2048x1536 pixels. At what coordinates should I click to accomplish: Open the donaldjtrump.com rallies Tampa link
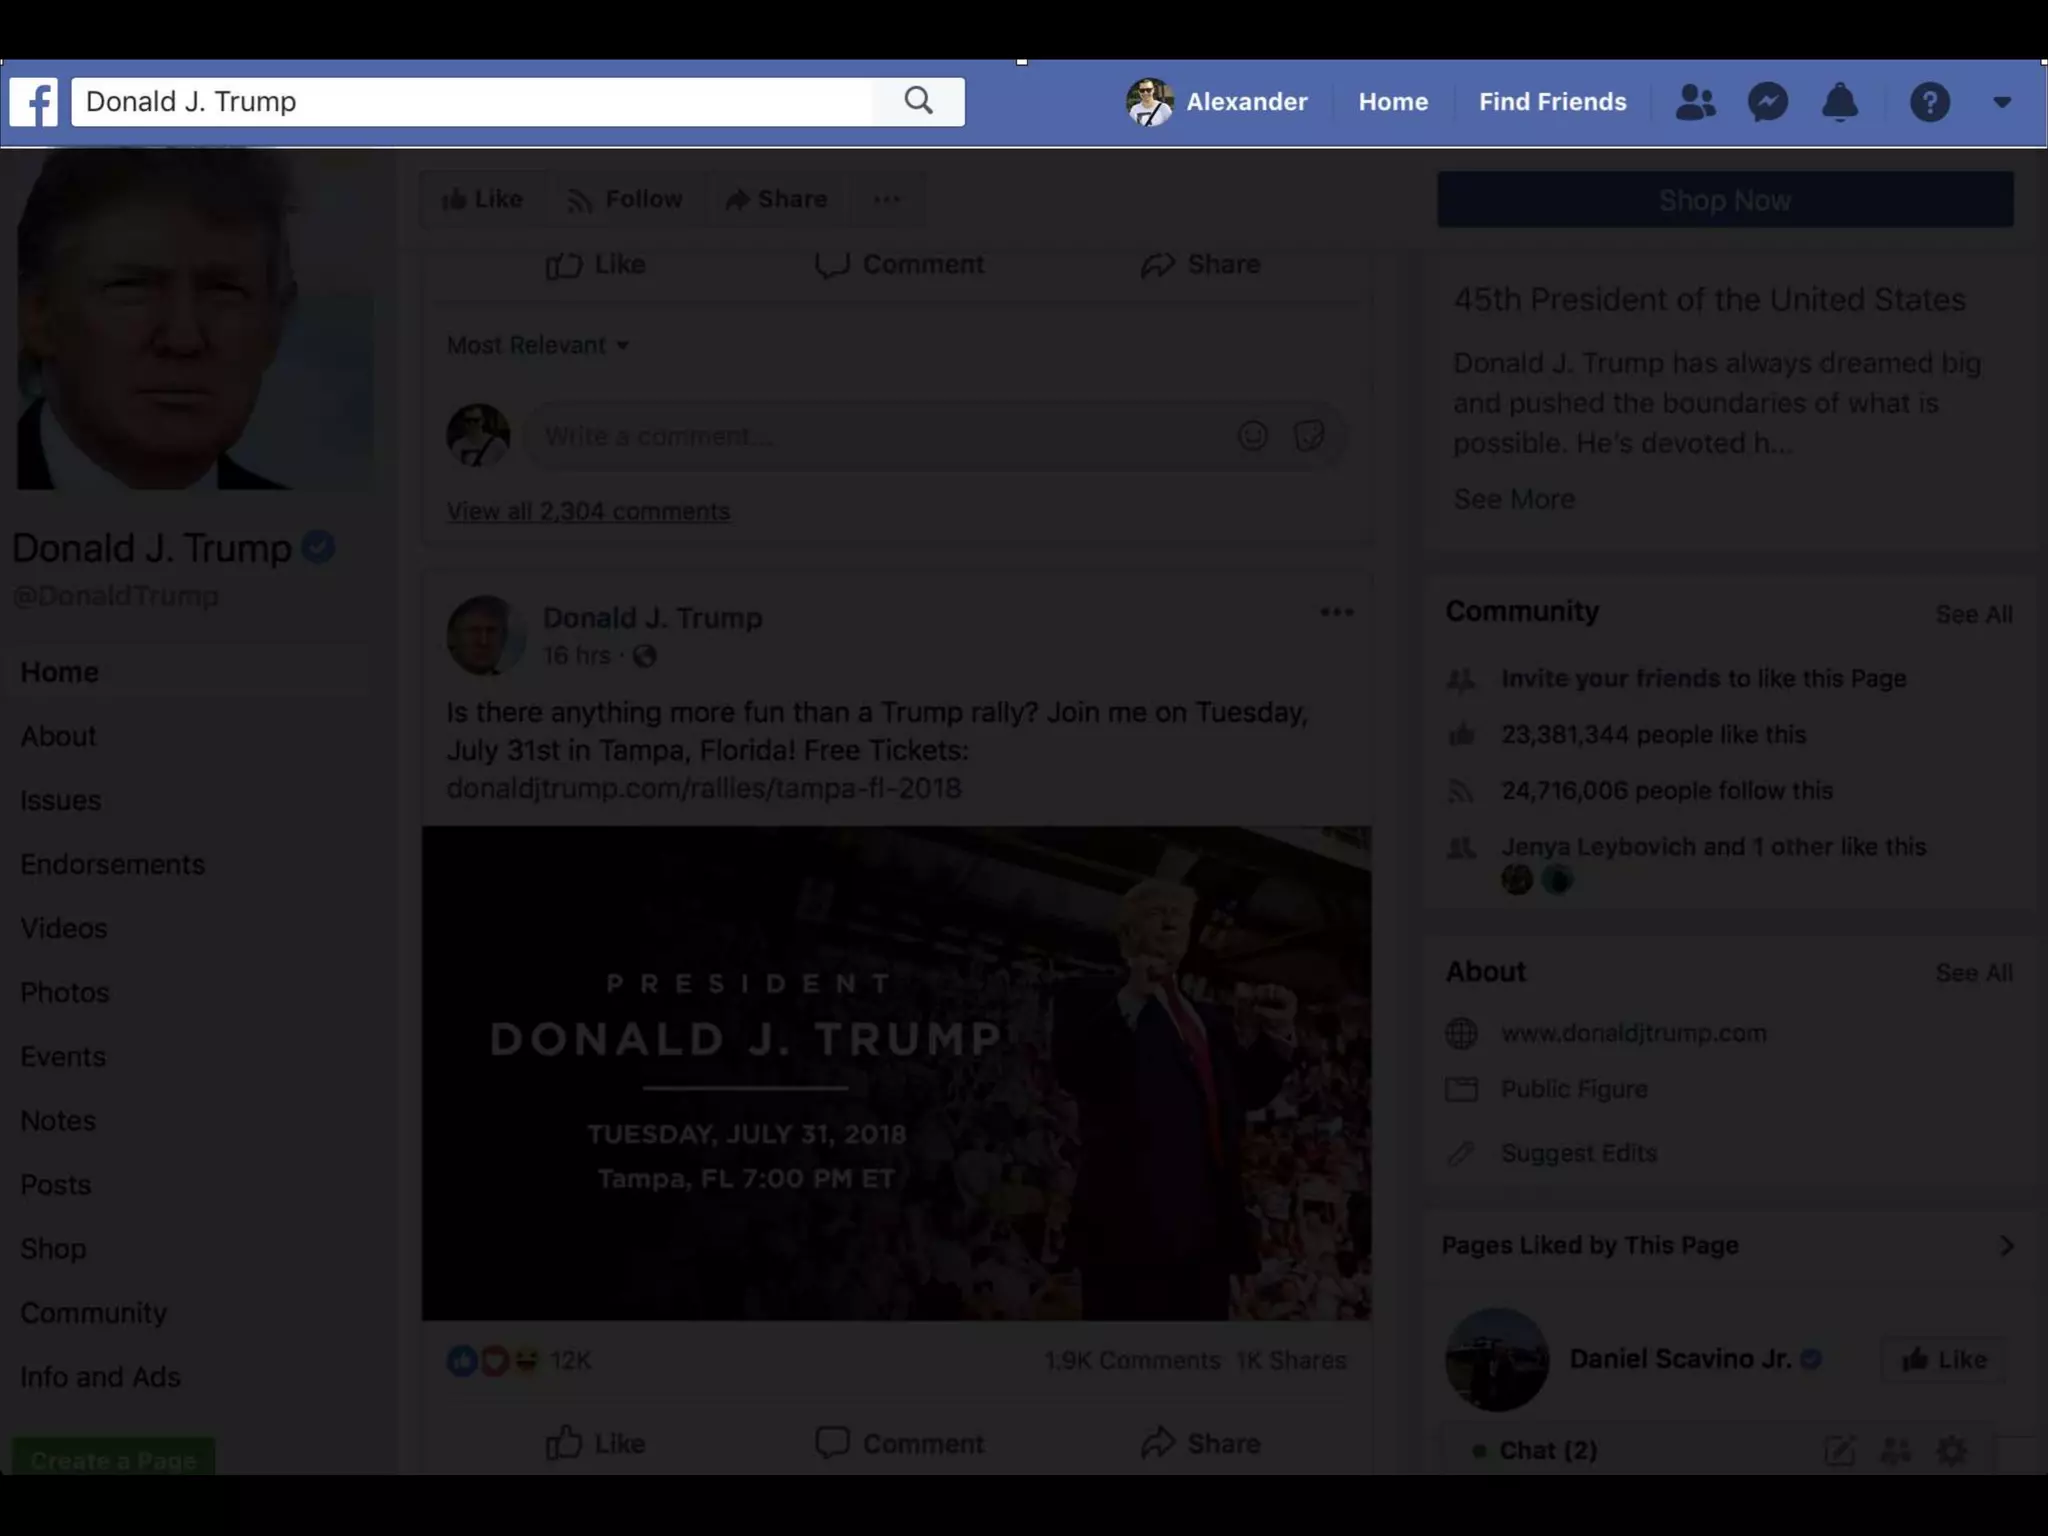704,788
